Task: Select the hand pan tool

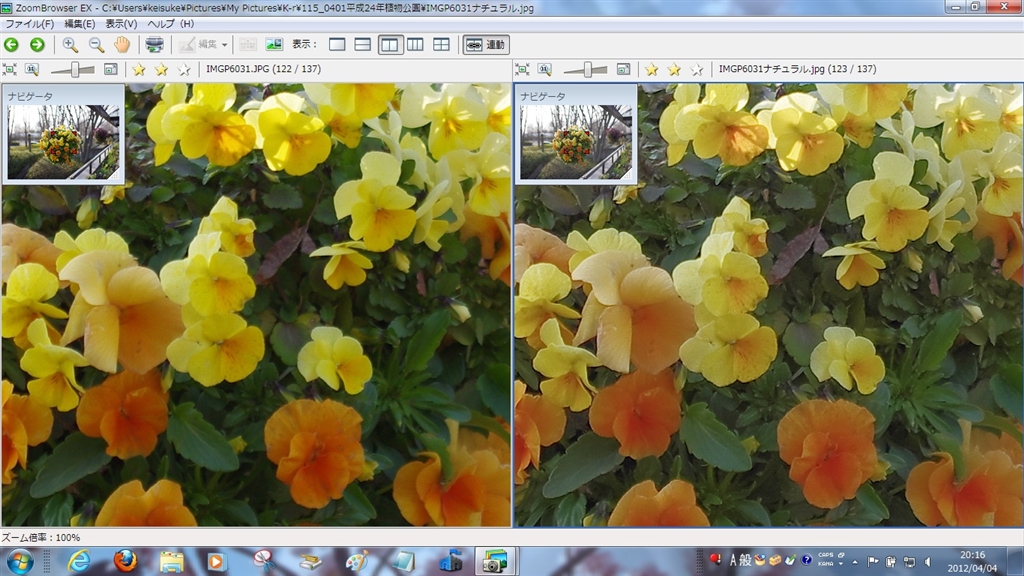Action: [122, 44]
